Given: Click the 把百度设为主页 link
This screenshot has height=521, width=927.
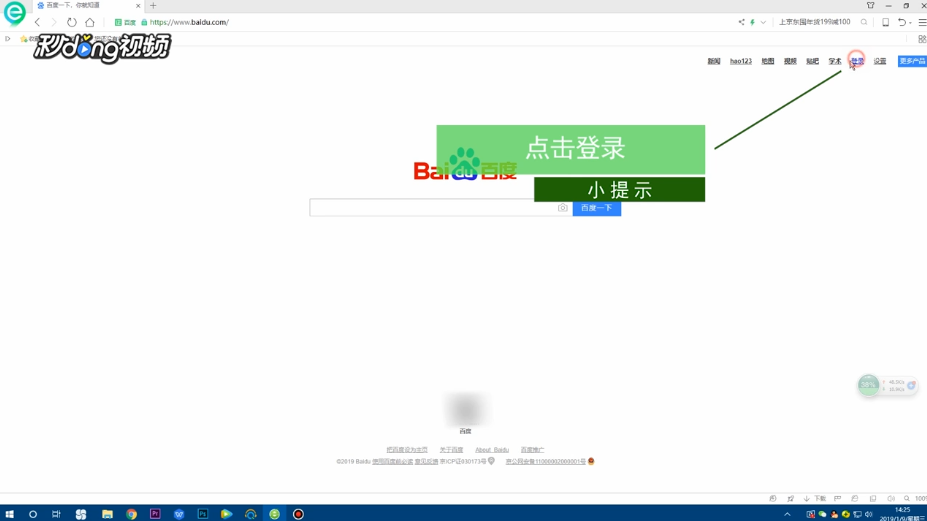Looking at the screenshot, I should 407,450.
